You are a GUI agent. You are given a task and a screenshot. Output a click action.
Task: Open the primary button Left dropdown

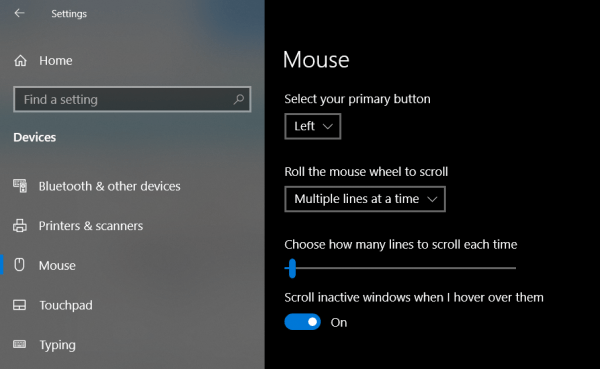click(313, 126)
